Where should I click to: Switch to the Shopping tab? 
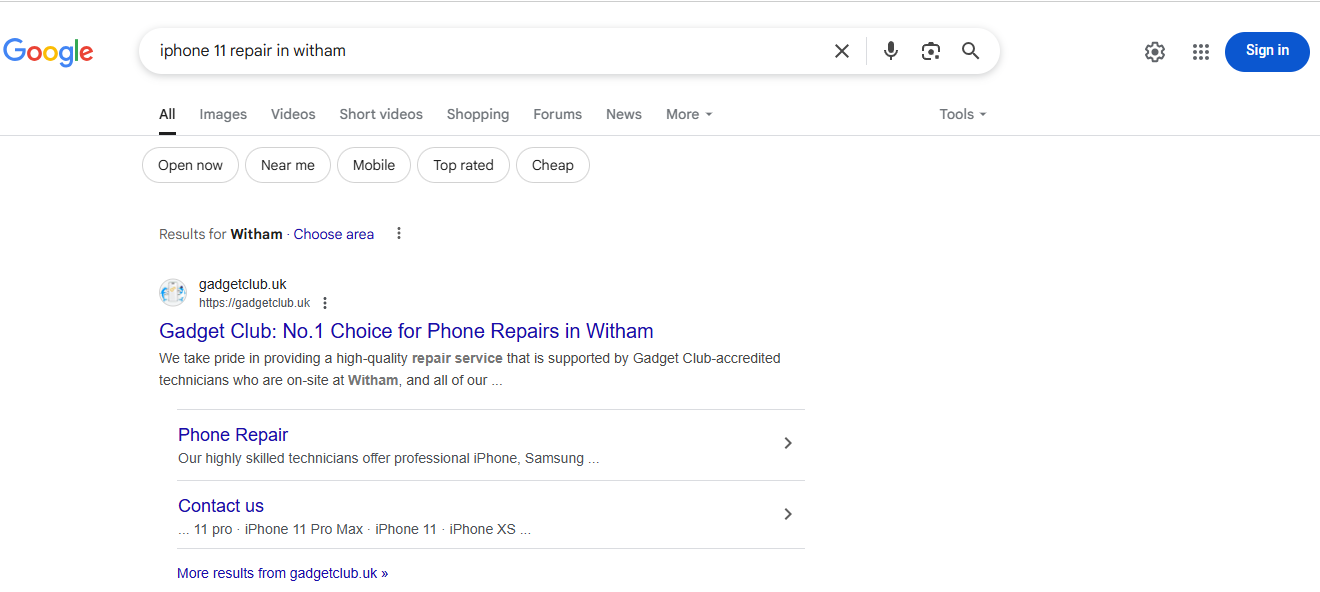coord(478,114)
